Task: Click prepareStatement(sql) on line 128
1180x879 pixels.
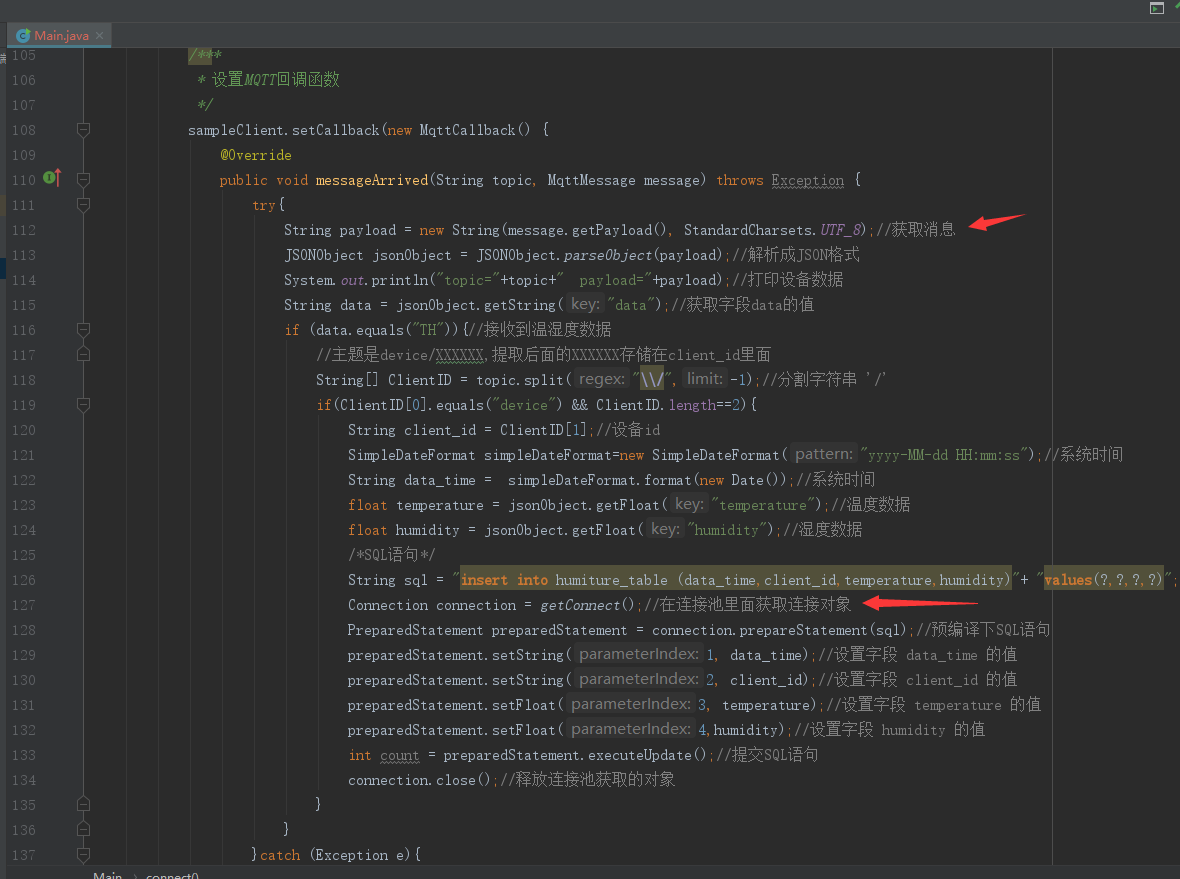Action: 822,630
